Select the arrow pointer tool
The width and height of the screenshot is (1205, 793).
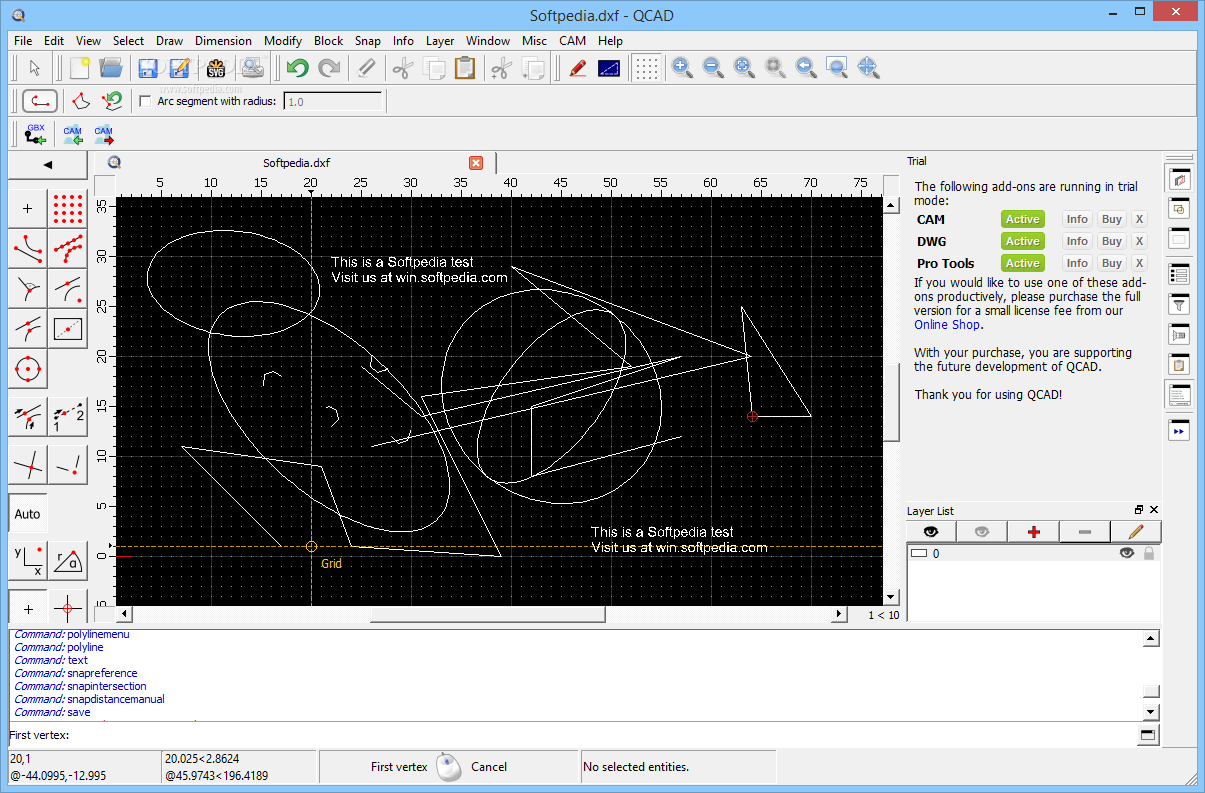pyautogui.click(x=35, y=68)
